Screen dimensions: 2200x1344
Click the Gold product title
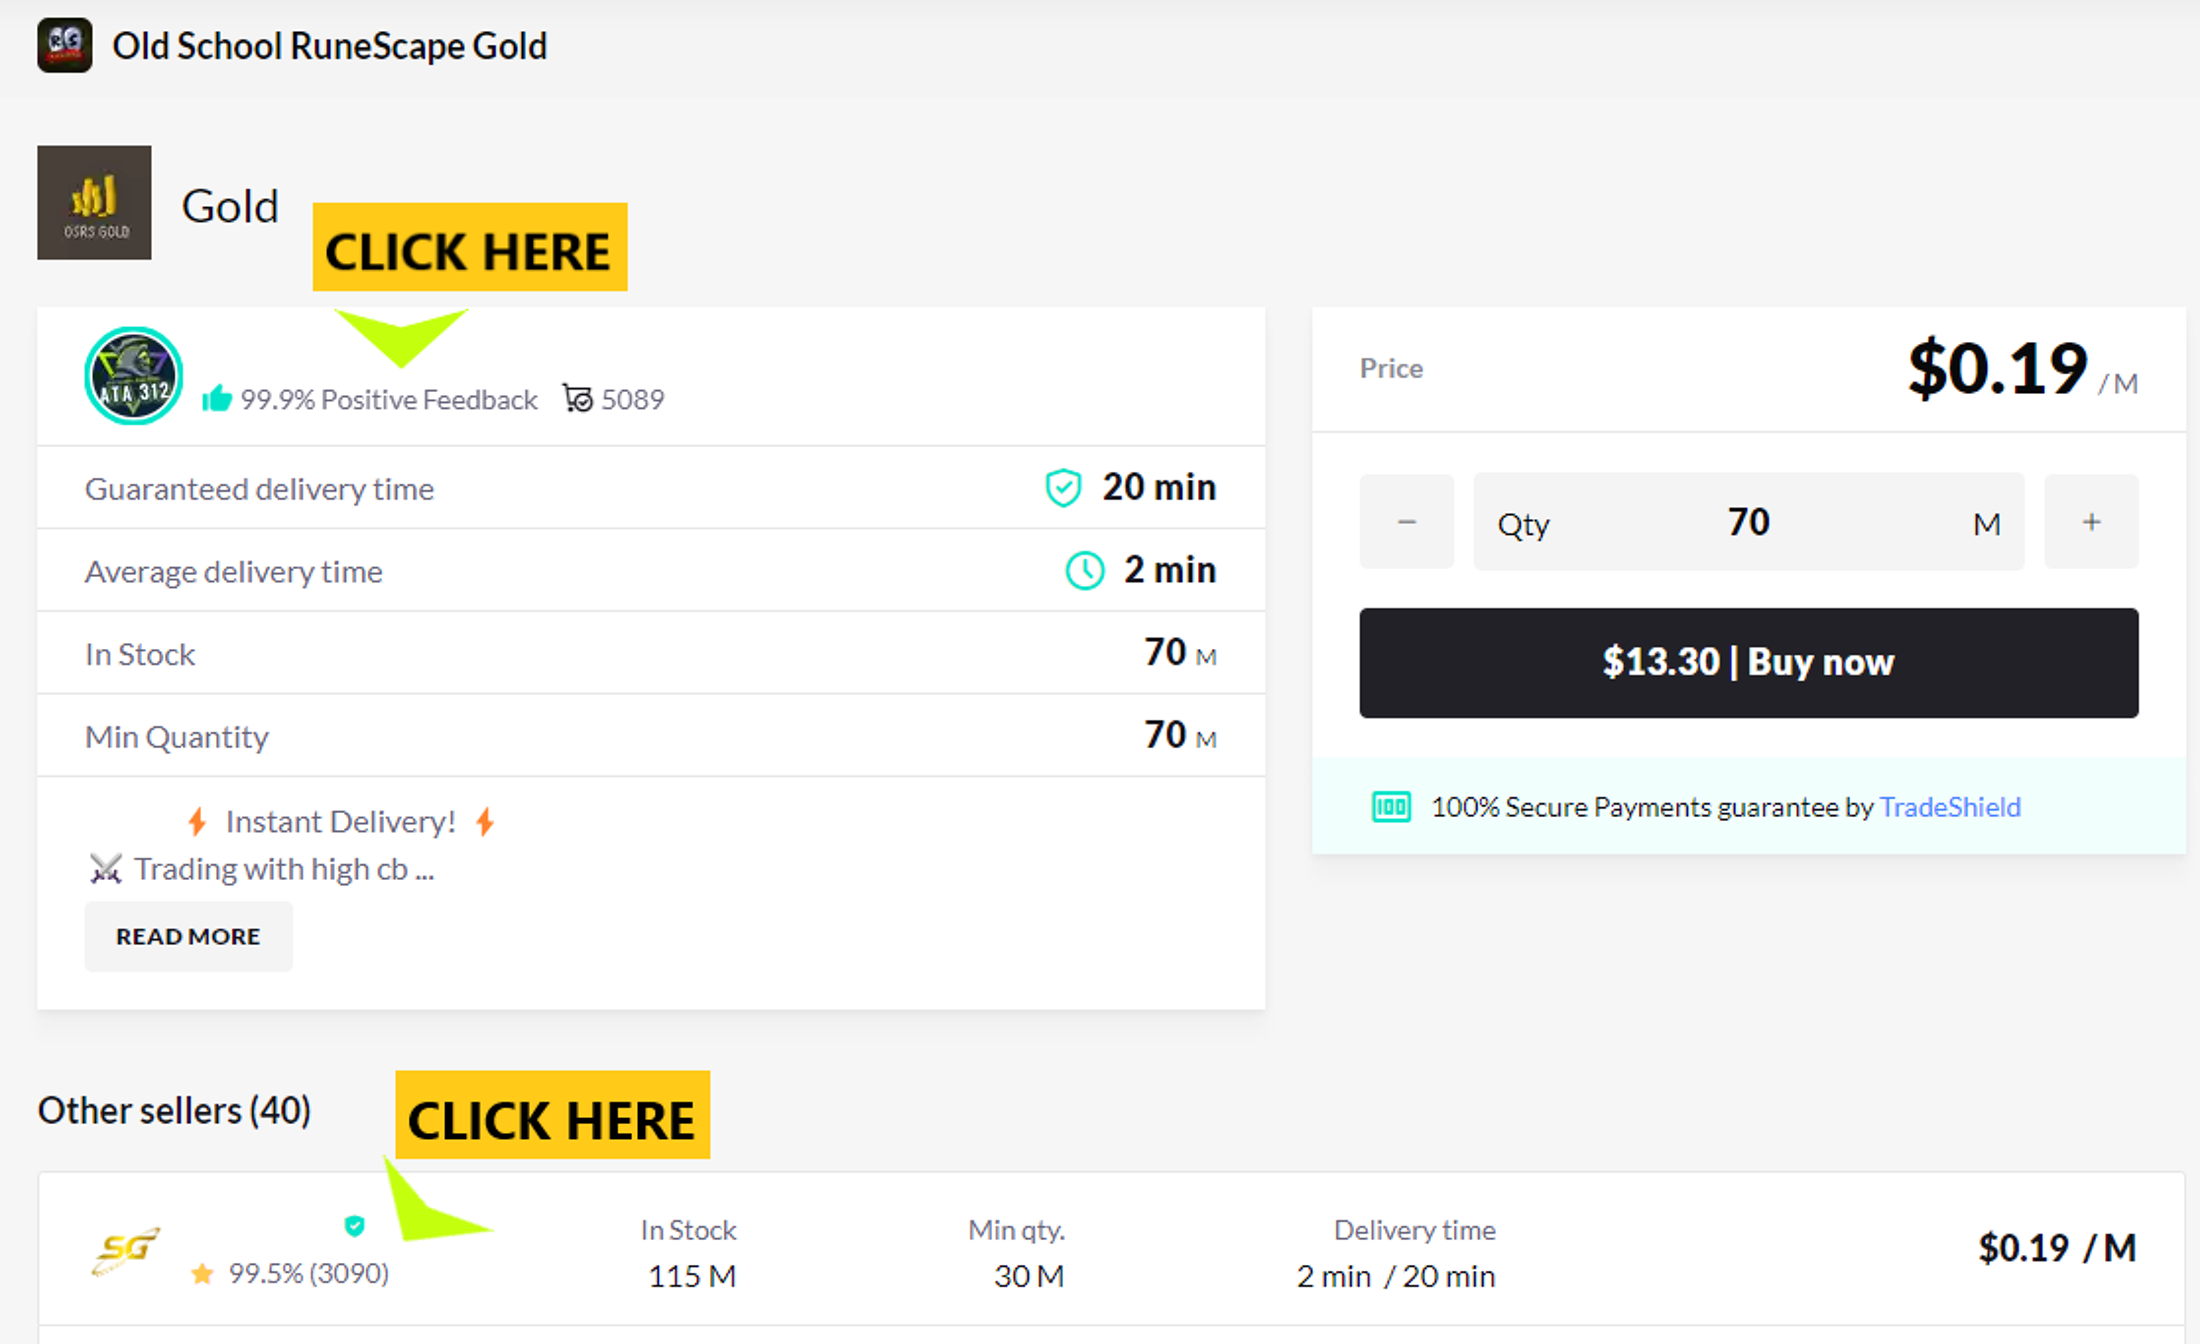coord(229,206)
